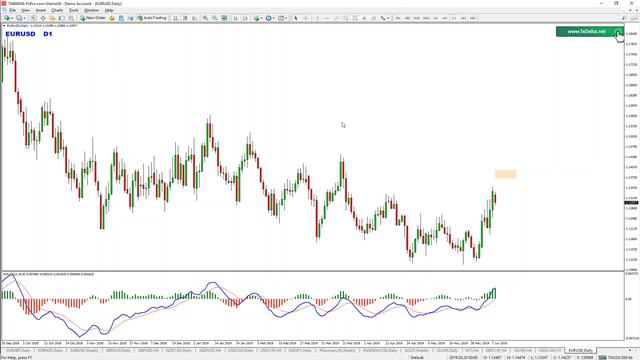The height and width of the screenshot is (360, 640).
Task: Click the search magnifier icon top right
Action: 624,18
